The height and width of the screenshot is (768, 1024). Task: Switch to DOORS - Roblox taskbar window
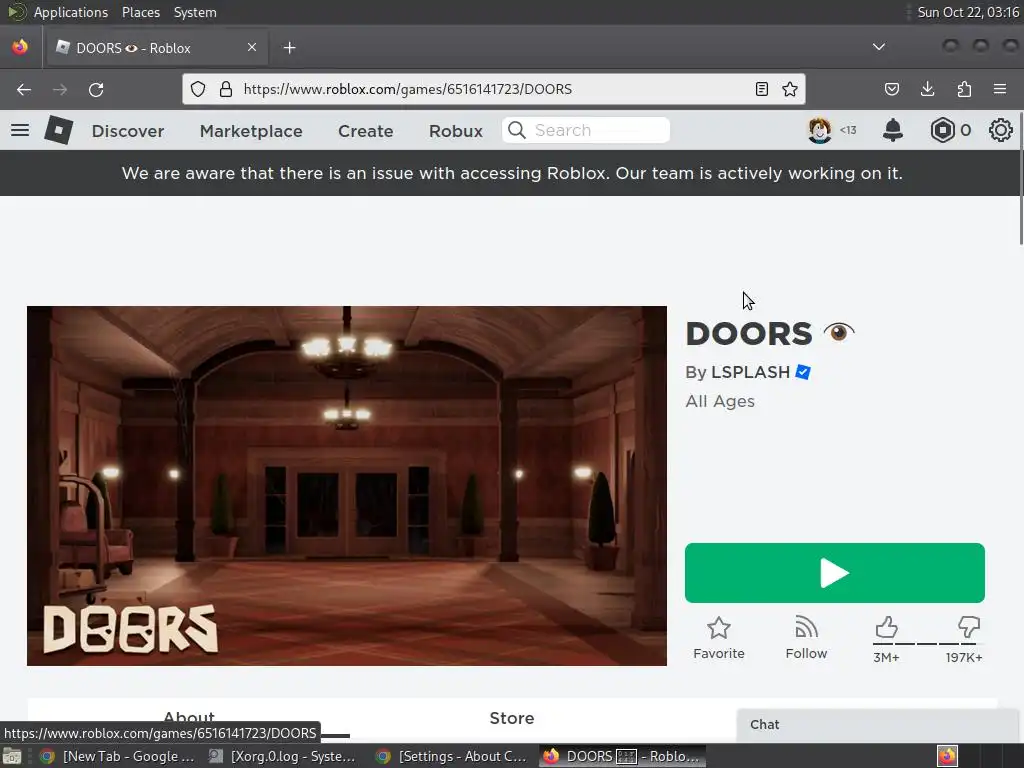coord(622,756)
